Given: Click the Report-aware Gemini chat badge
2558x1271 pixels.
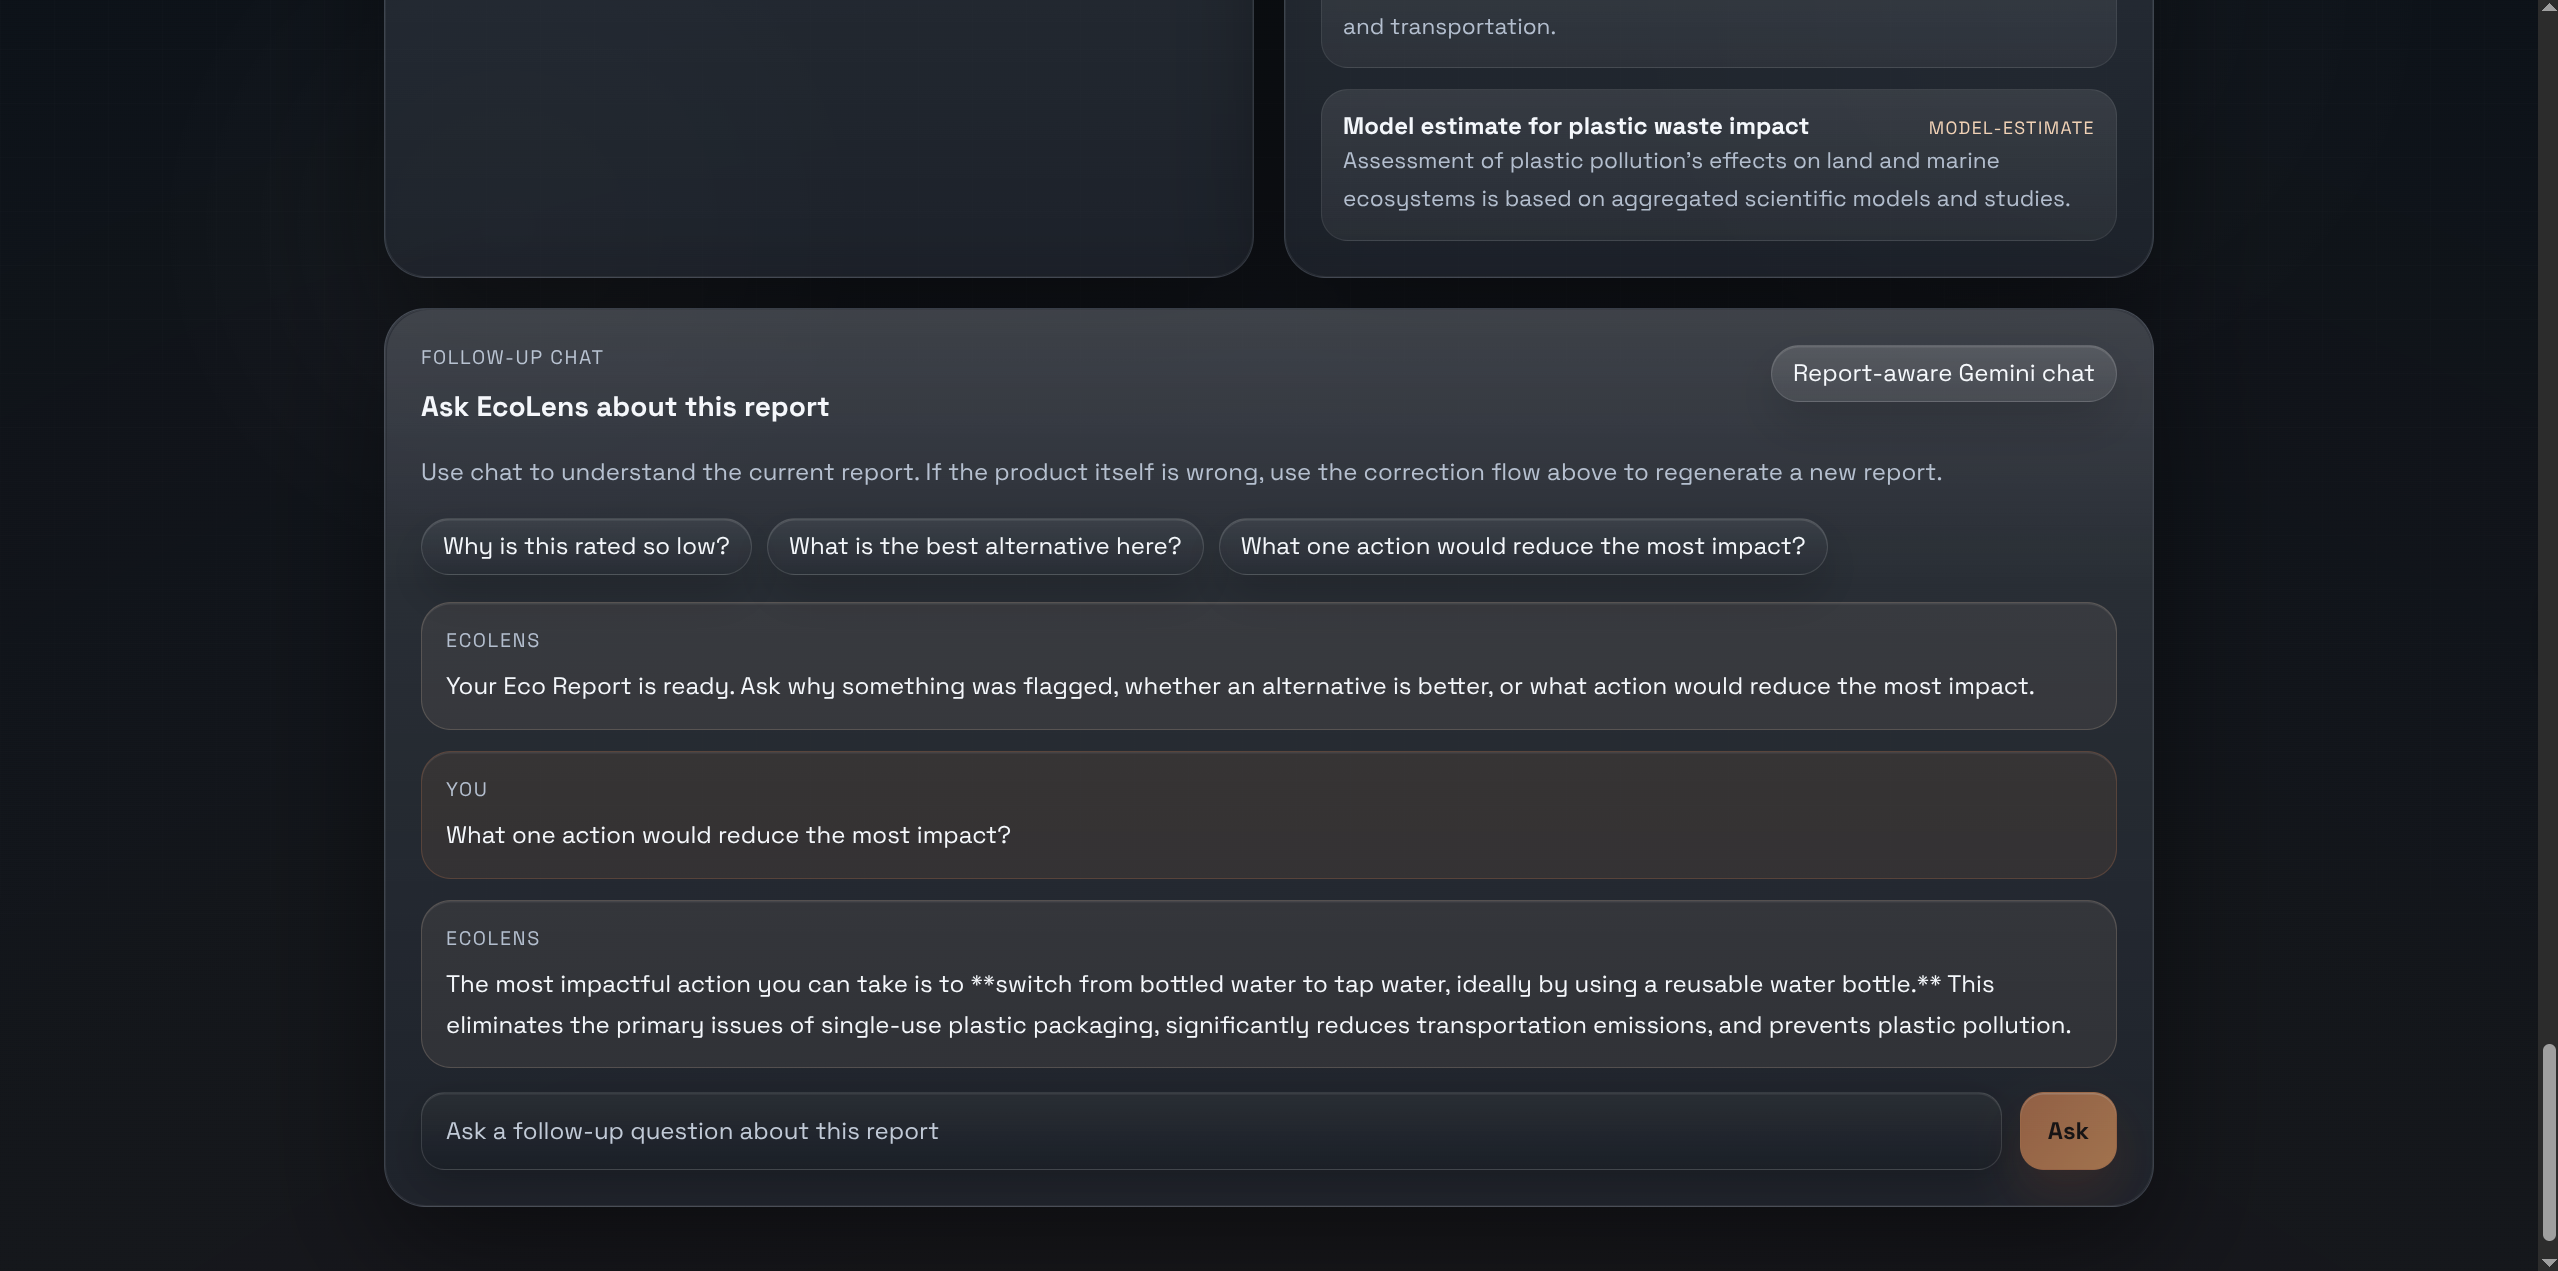Looking at the screenshot, I should (x=1942, y=373).
